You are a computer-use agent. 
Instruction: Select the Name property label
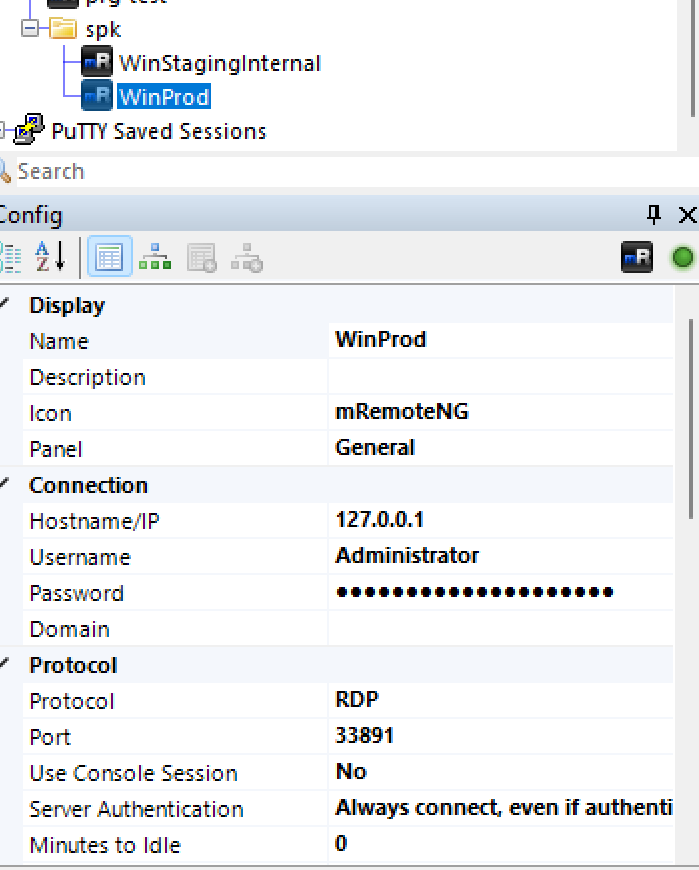coord(59,341)
